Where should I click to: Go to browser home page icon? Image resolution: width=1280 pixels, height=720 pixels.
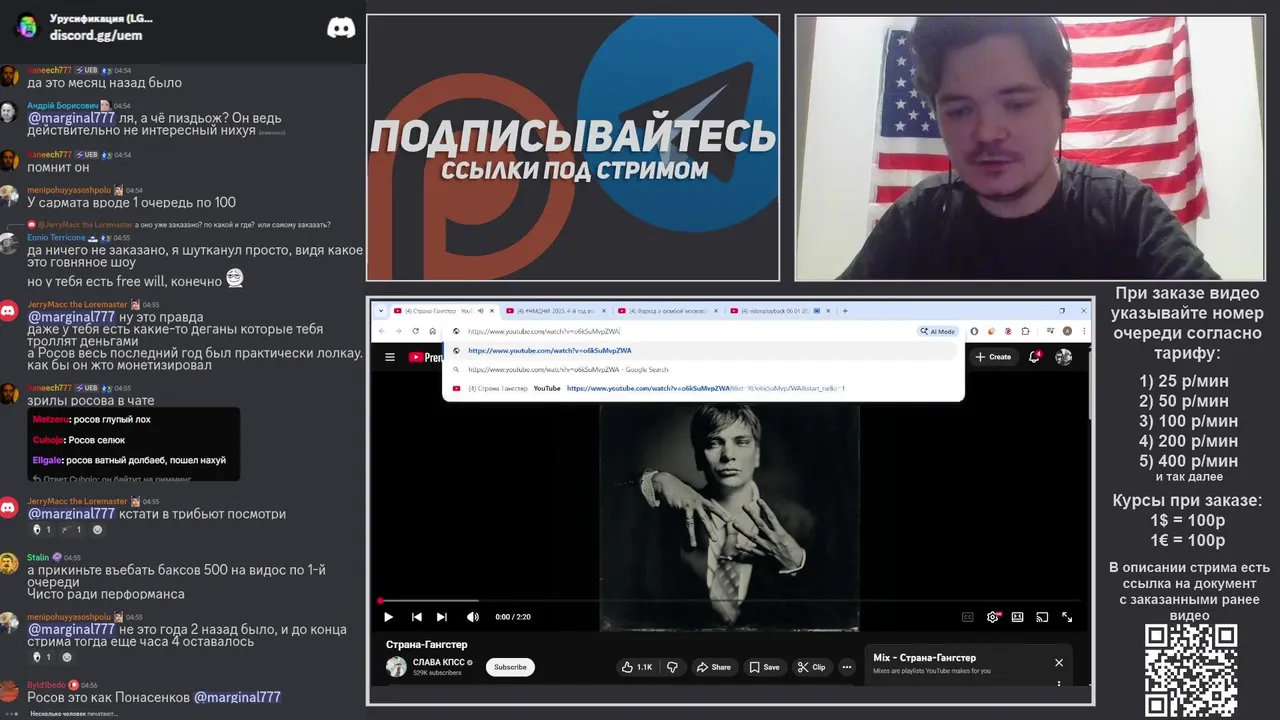(x=432, y=331)
